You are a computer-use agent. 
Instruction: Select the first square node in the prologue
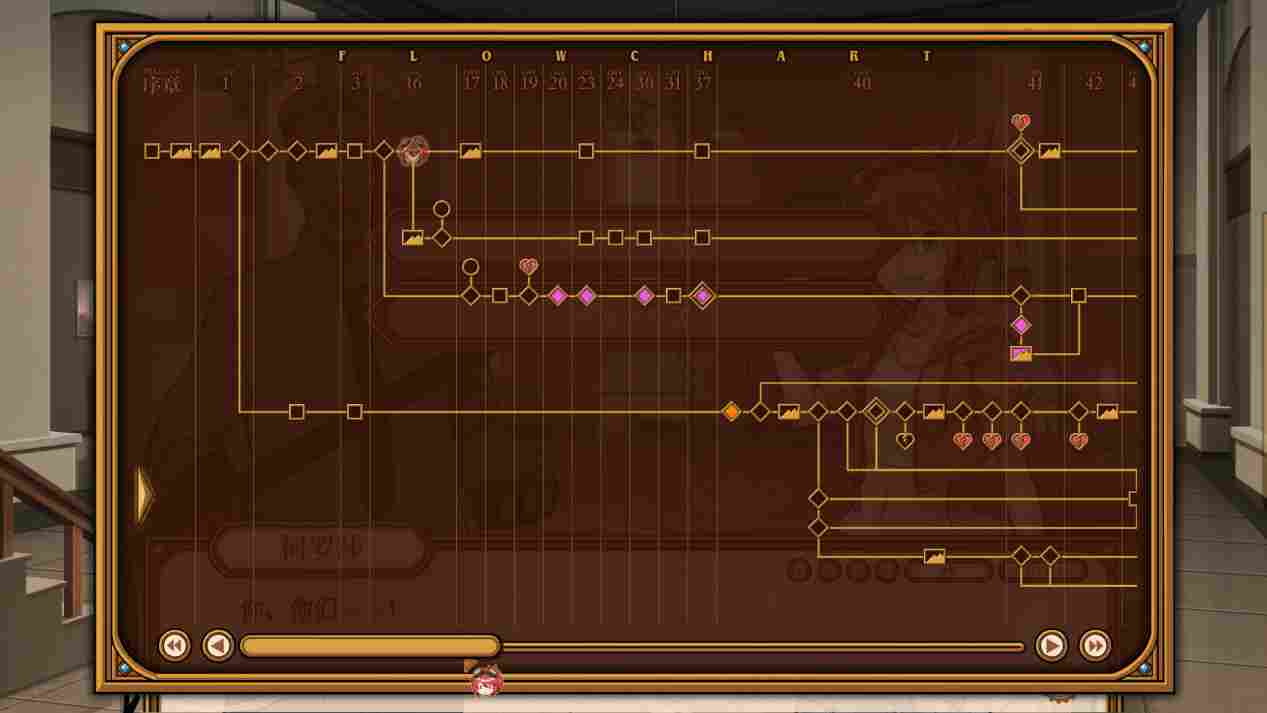152,151
